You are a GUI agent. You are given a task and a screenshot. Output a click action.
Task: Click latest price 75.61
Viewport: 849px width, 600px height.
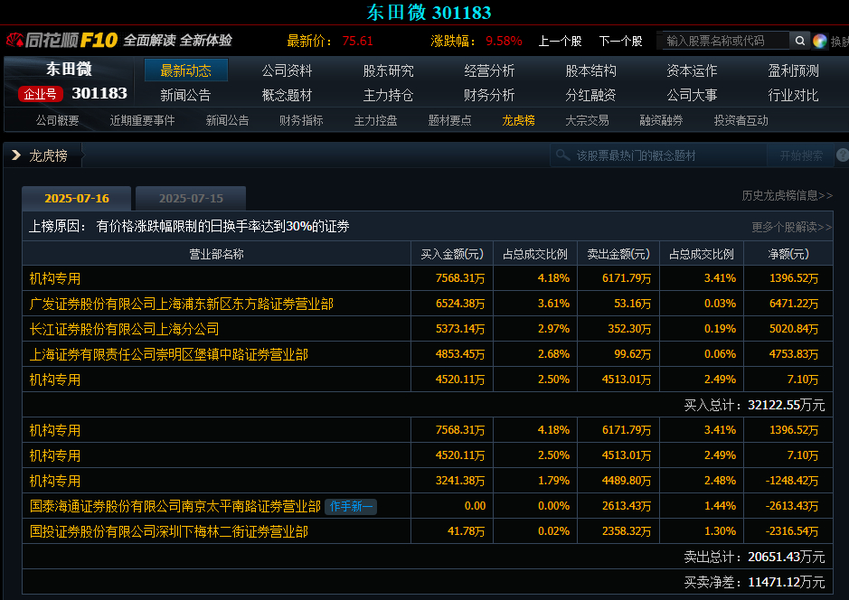357,41
